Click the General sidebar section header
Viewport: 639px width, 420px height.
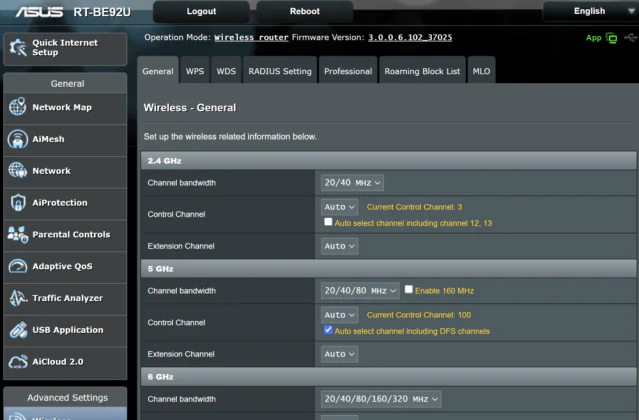pyautogui.click(x=65, y=84)
